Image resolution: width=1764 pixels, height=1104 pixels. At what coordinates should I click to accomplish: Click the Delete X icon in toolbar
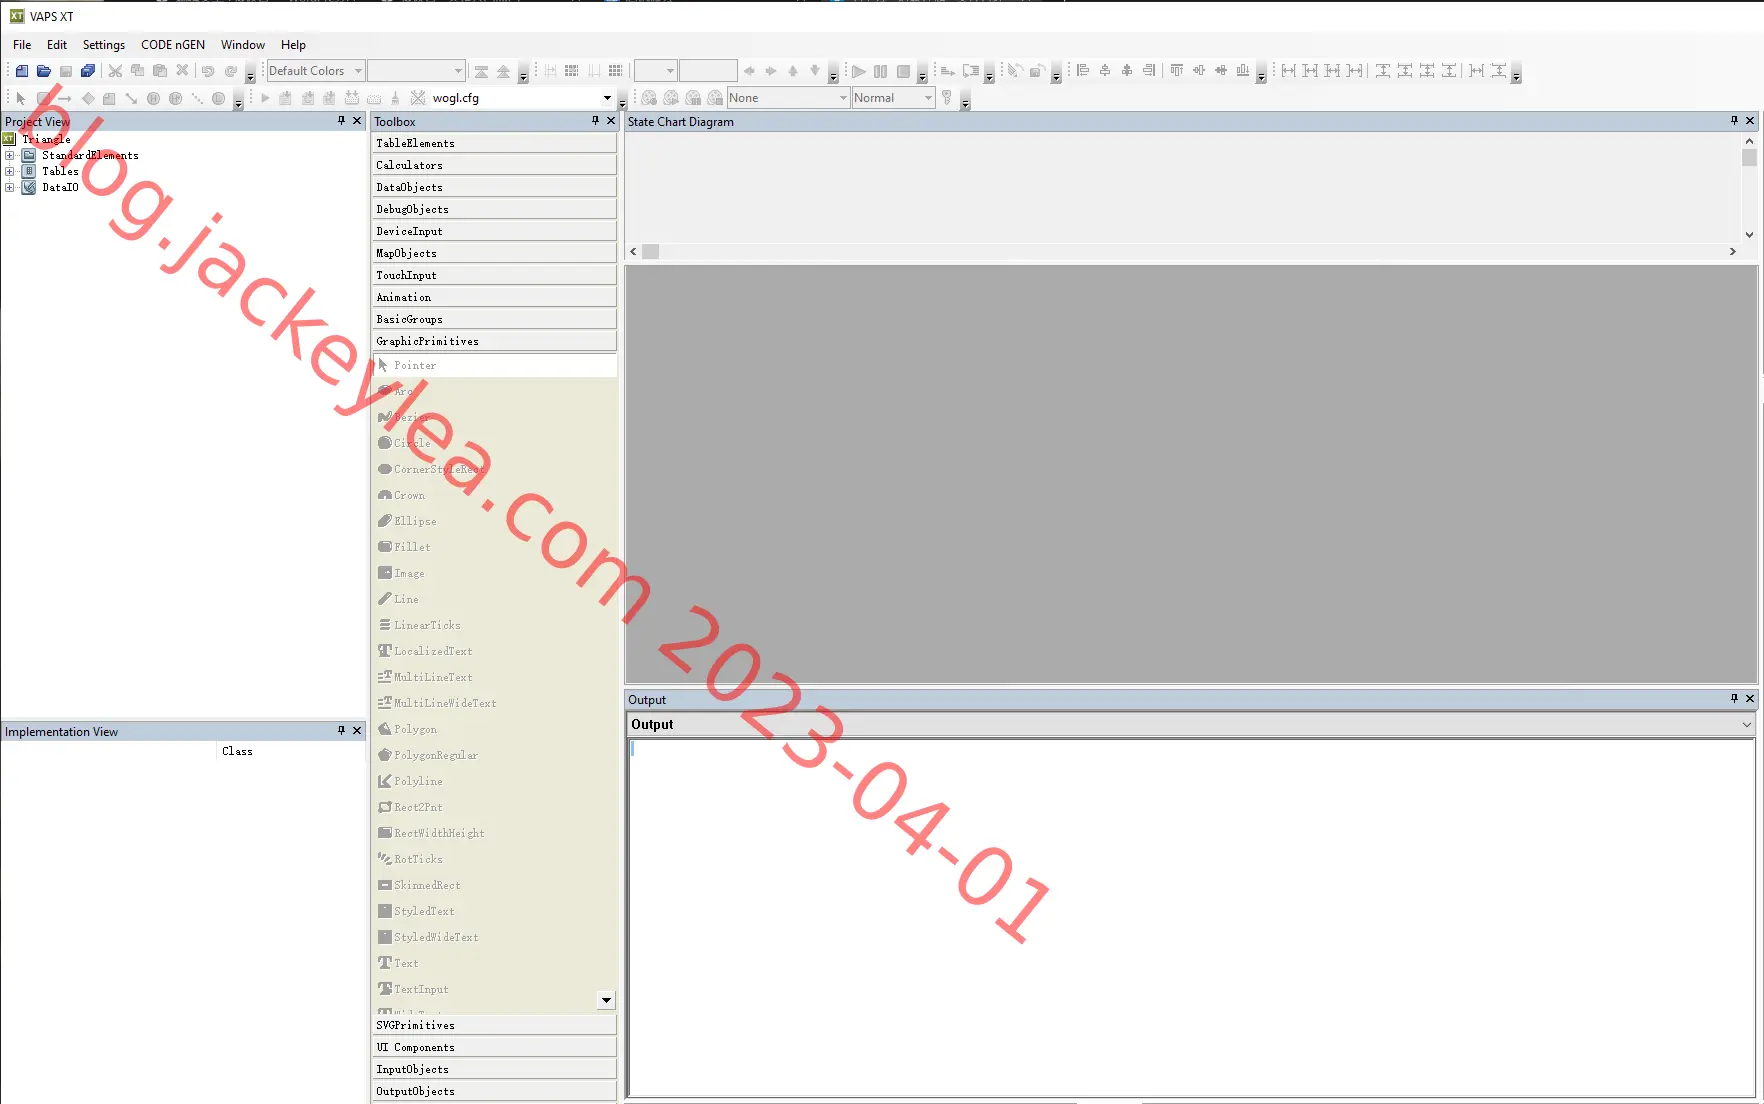[x=182, y=71]
